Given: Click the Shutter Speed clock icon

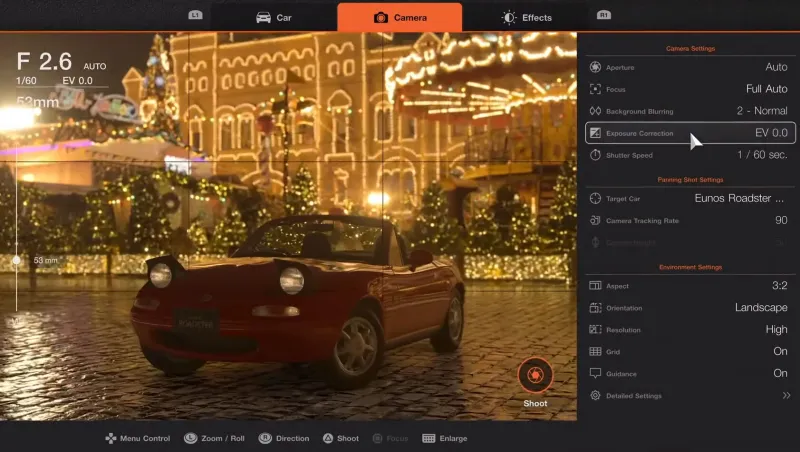Looking at the screenshot, I should point(595,155).
